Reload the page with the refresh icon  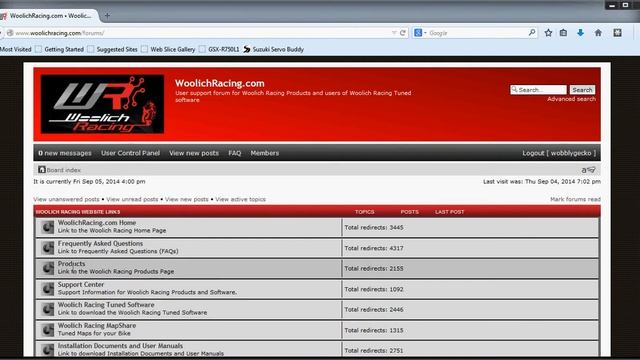[x=402, y=33]
